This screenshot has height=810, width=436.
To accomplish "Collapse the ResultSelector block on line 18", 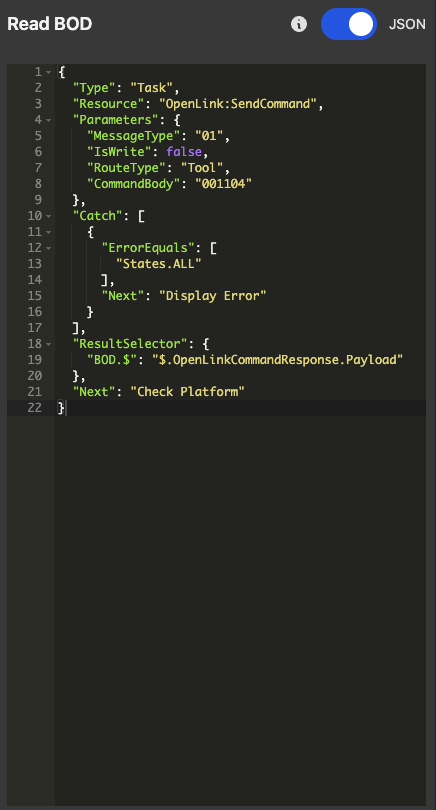I will point(49,344).
